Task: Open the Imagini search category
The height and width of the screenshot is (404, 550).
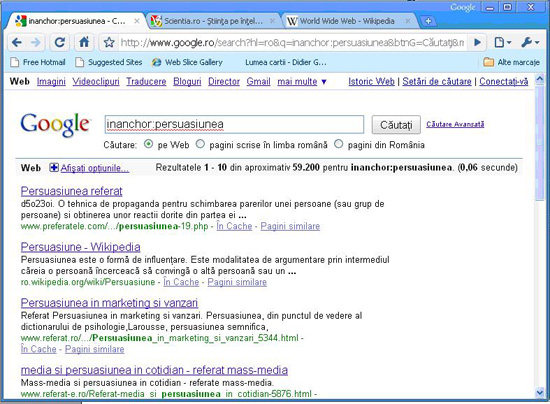Action: tap(51, 82)
